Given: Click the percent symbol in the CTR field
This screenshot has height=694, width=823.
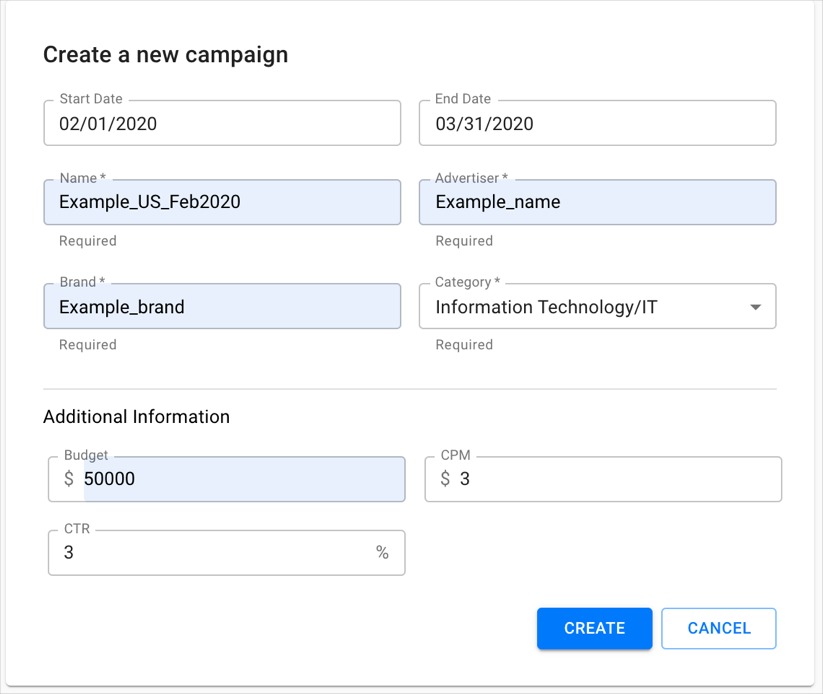Looking at the screenshot, I should 382,552.
